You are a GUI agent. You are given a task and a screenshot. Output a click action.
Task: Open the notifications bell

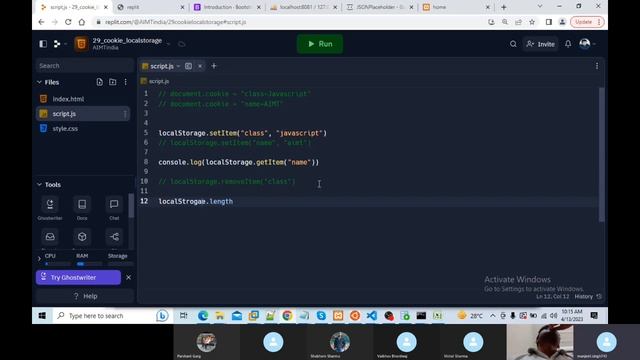(x=568, y=44)
